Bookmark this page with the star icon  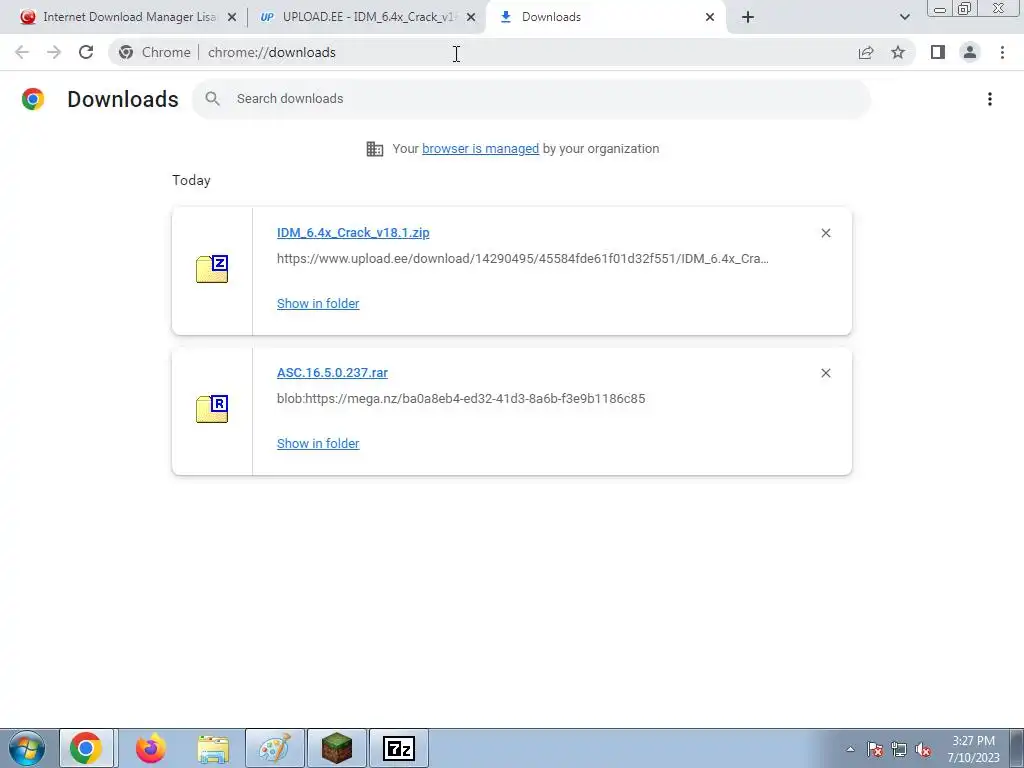pos(898,52)
